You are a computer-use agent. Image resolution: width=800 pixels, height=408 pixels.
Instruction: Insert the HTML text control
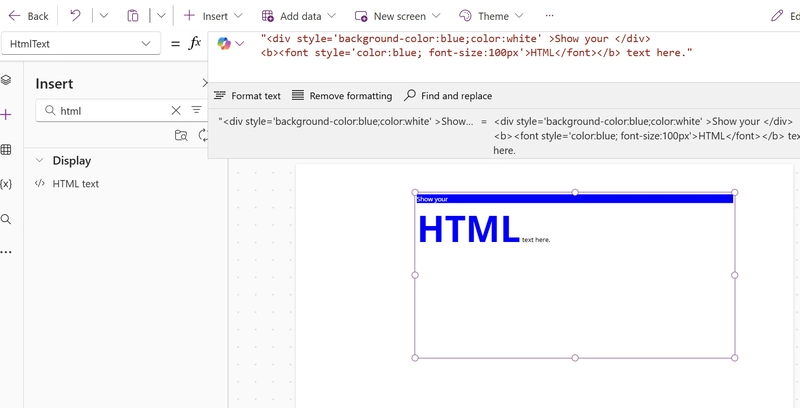76,184
